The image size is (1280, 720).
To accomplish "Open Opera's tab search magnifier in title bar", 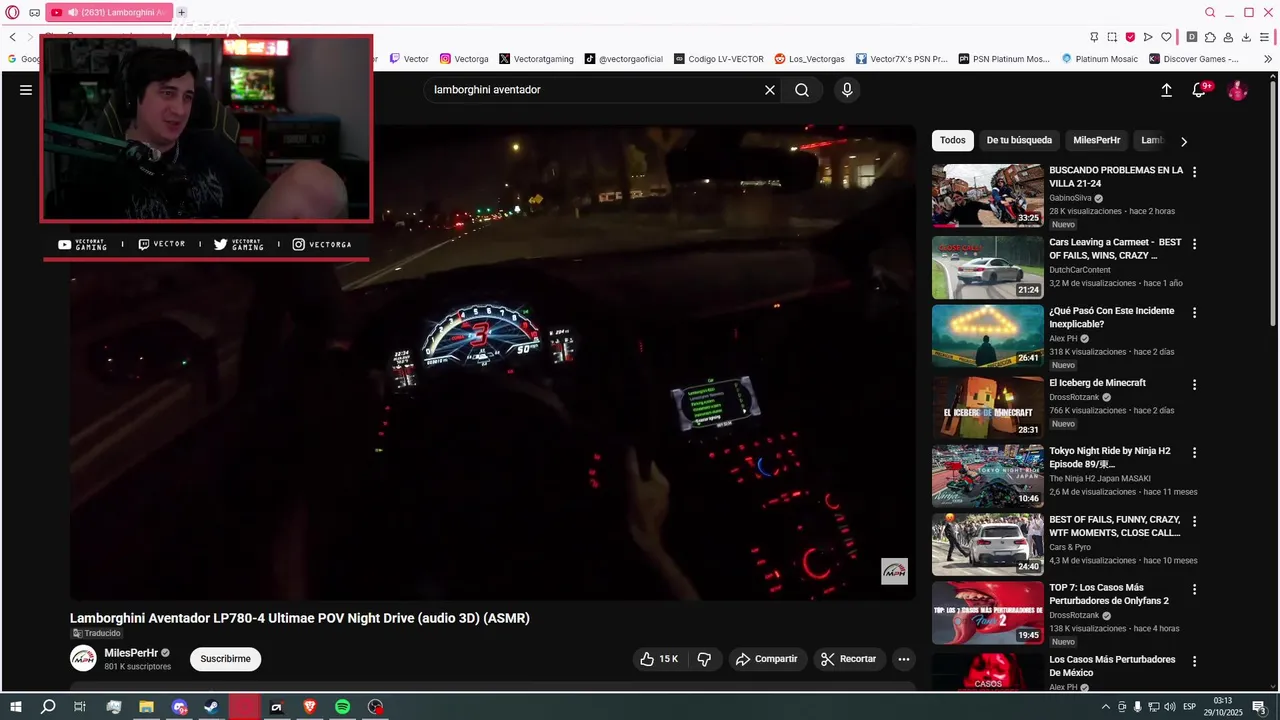I will click(x=1210, y=12).
